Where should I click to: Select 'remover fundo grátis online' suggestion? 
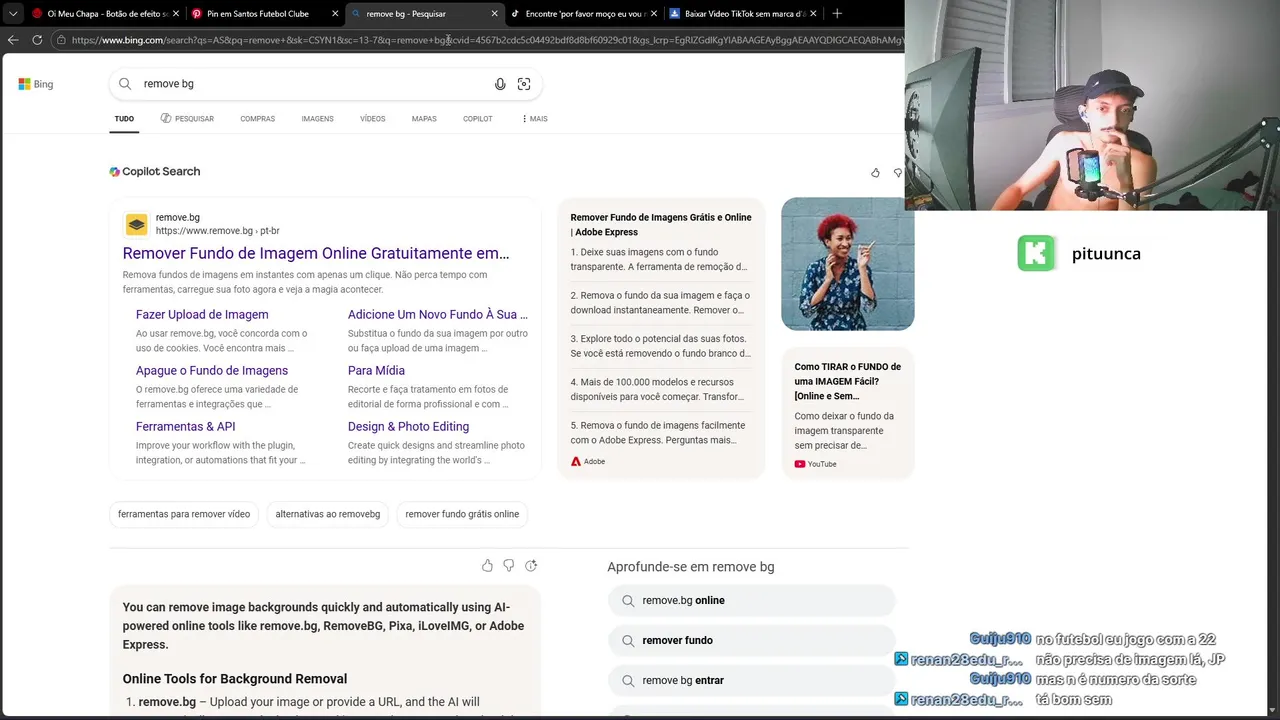click(x=462, y=514)
